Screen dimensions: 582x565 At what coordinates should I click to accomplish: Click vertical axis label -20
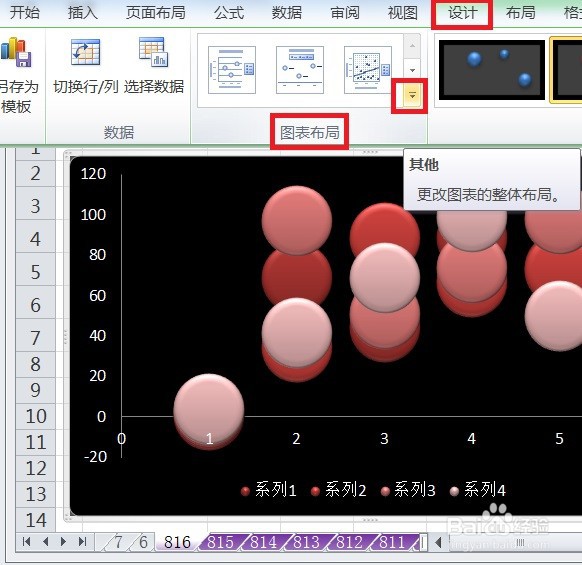pyautogui.click(x=95, y=457)
